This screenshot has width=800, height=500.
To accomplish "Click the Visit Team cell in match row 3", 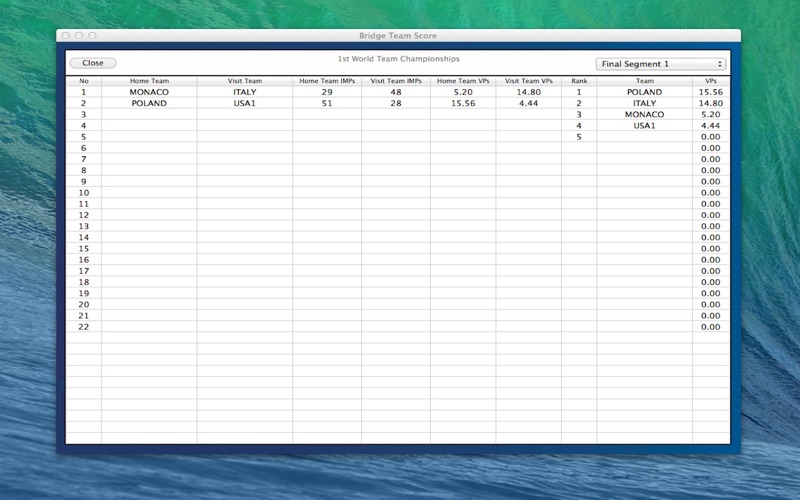I will pos(245,114).
